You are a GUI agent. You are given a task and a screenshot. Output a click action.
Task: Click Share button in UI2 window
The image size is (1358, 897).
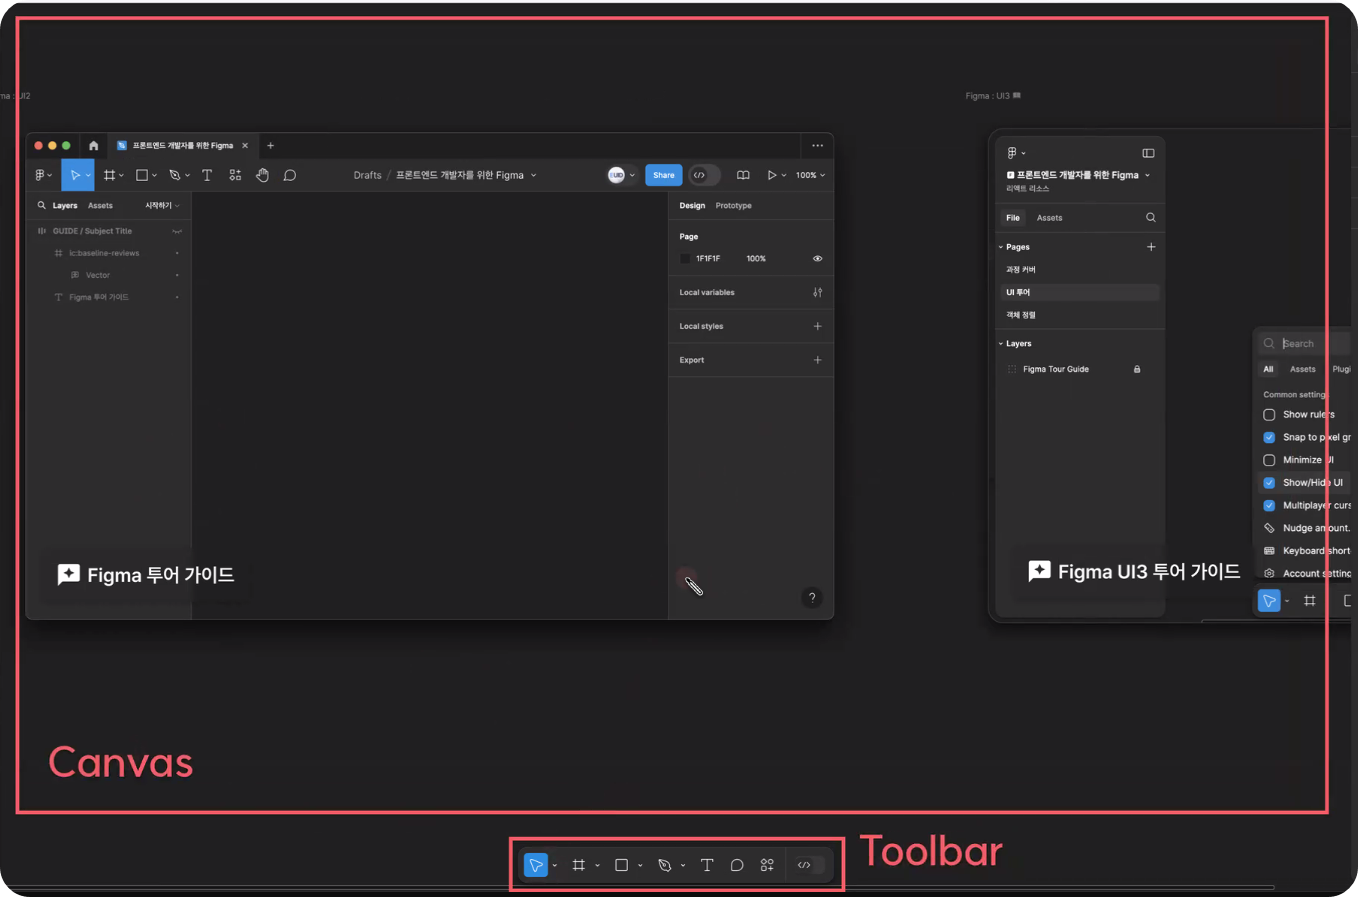point(664,175)
